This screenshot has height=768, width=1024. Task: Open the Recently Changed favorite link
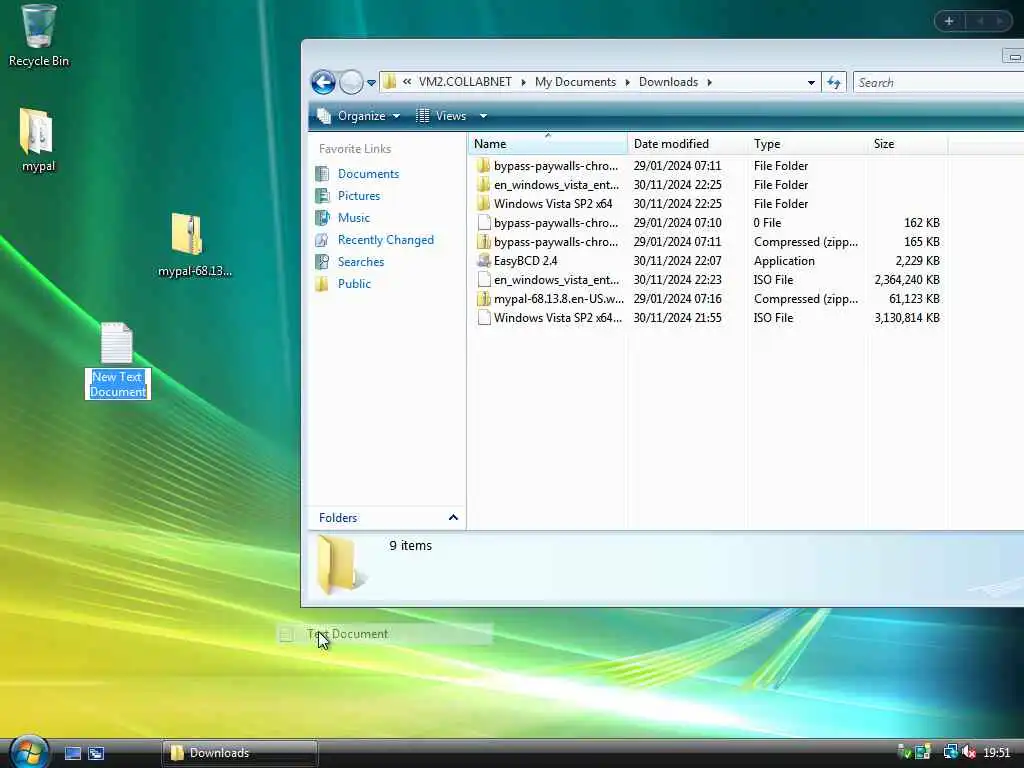pyautogui.click(x=385, y=240)
